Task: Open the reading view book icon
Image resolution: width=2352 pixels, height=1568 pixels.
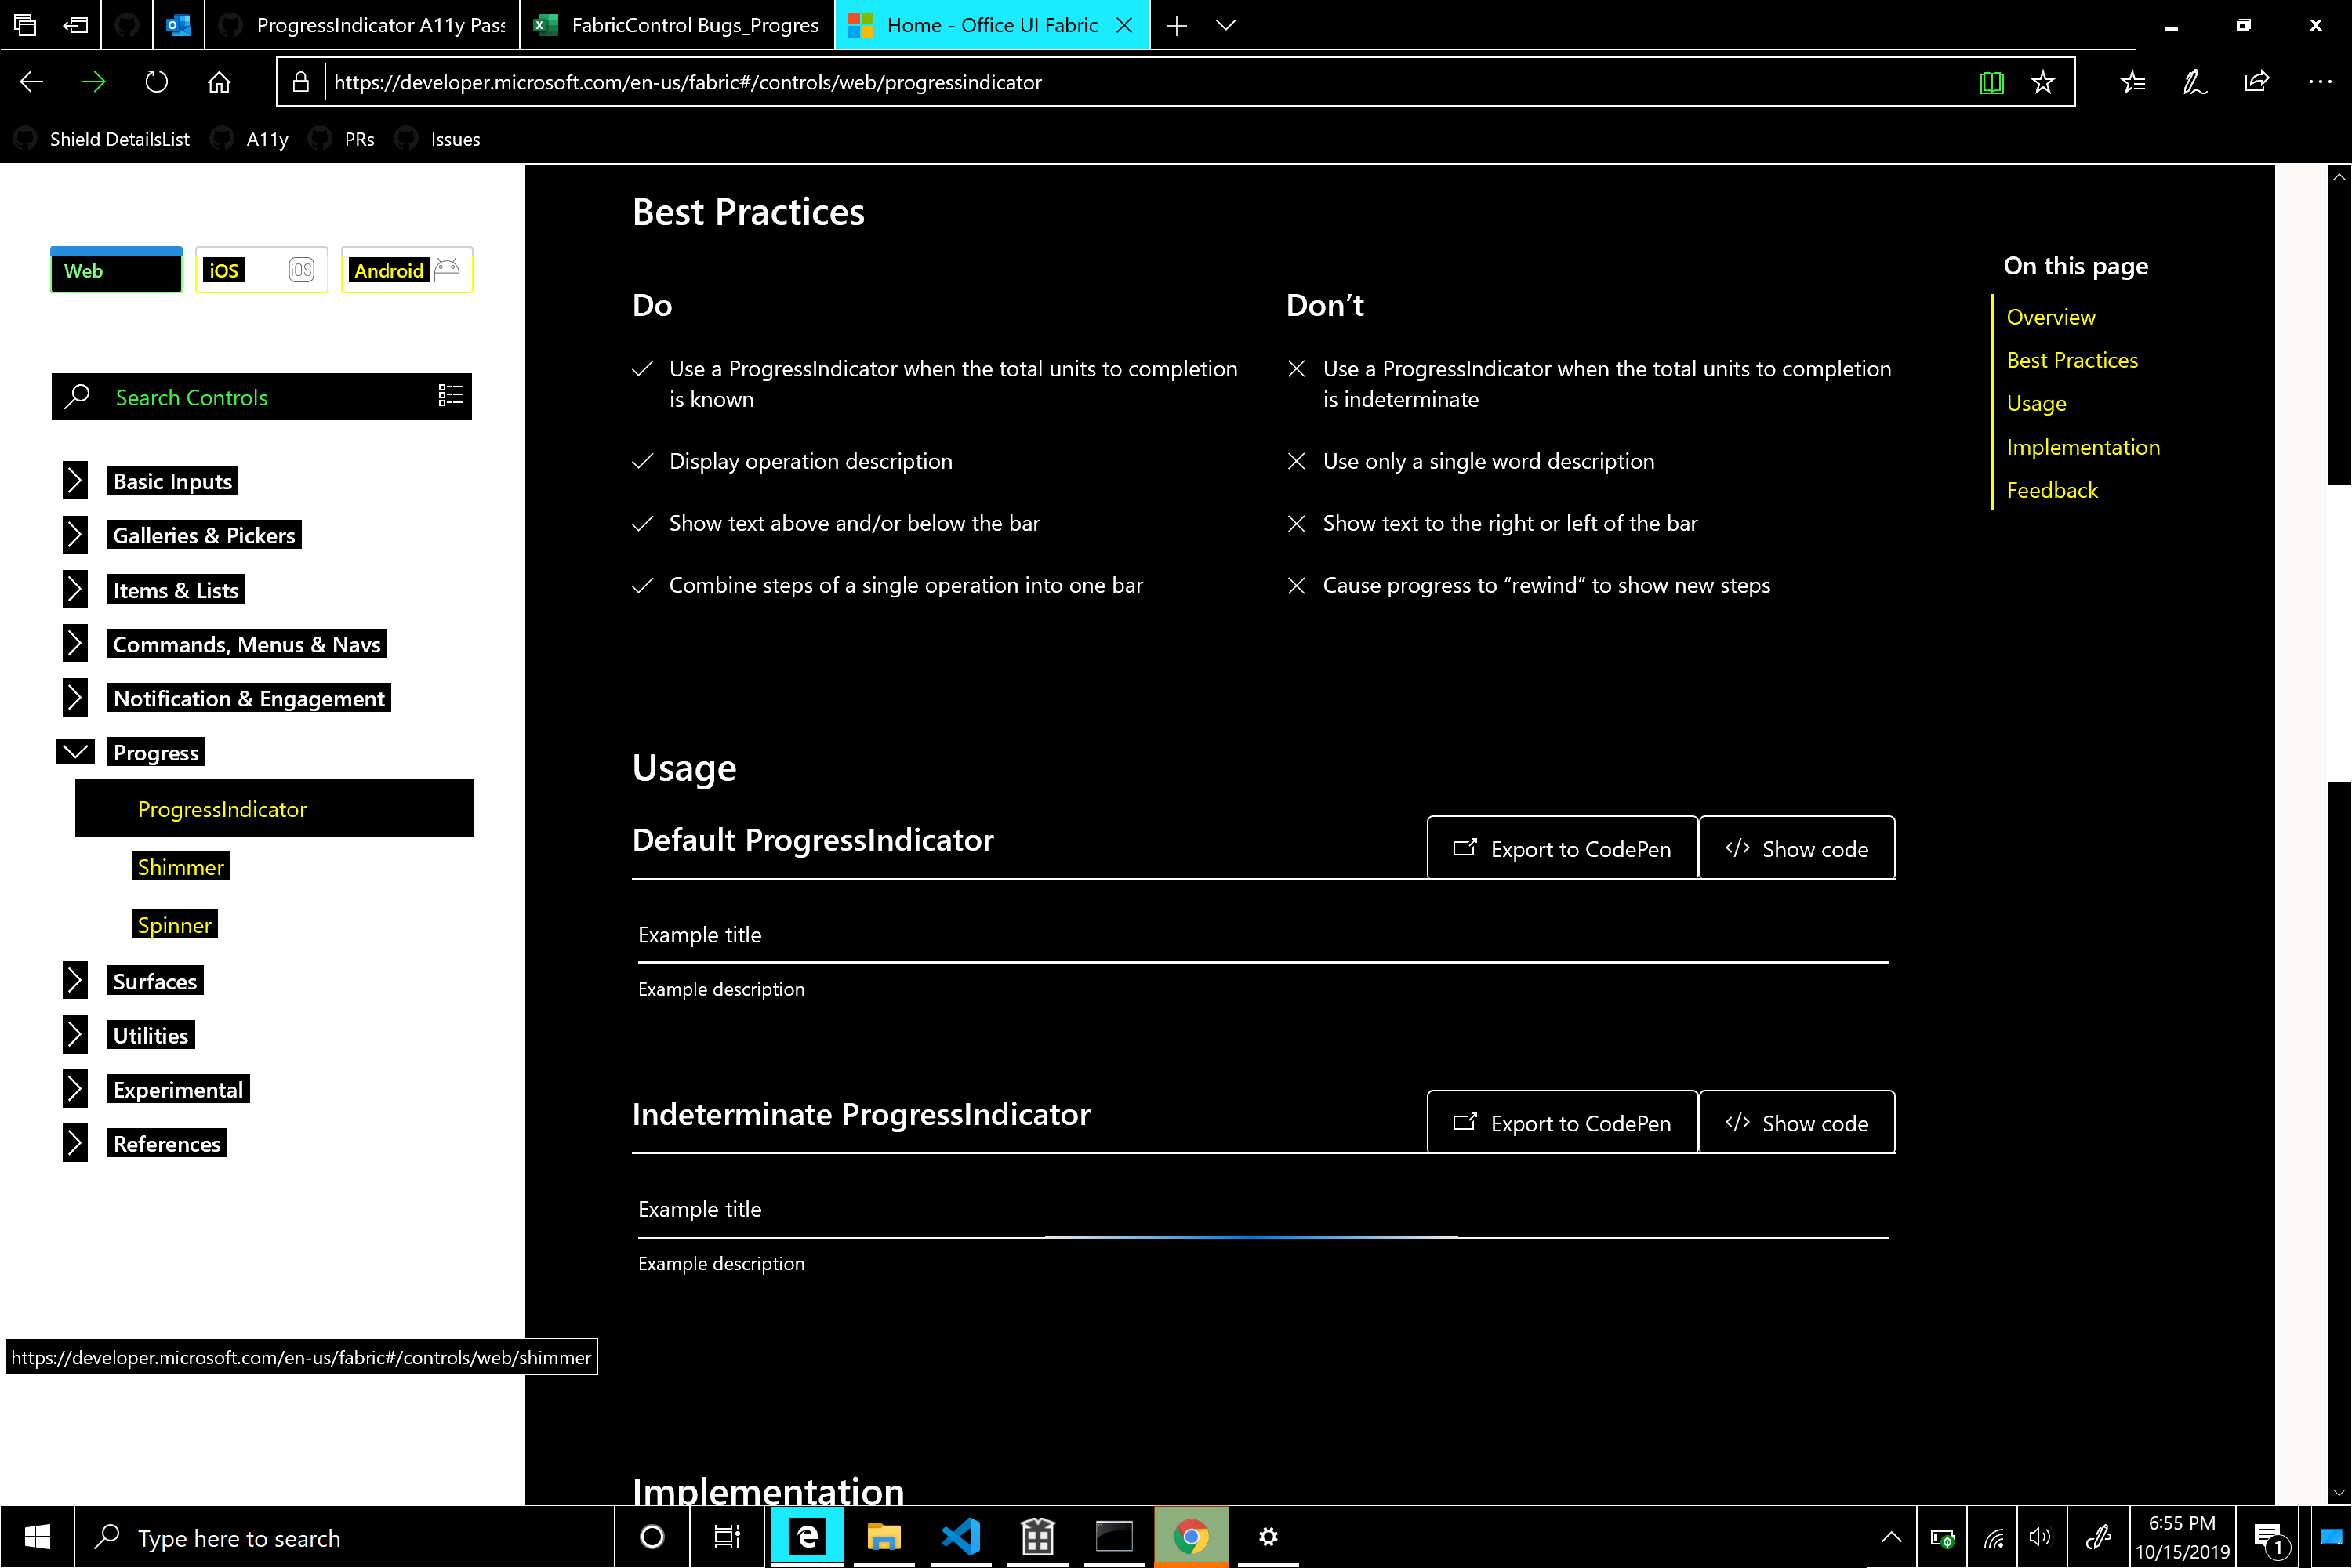Action: [x=1991, y=82]
